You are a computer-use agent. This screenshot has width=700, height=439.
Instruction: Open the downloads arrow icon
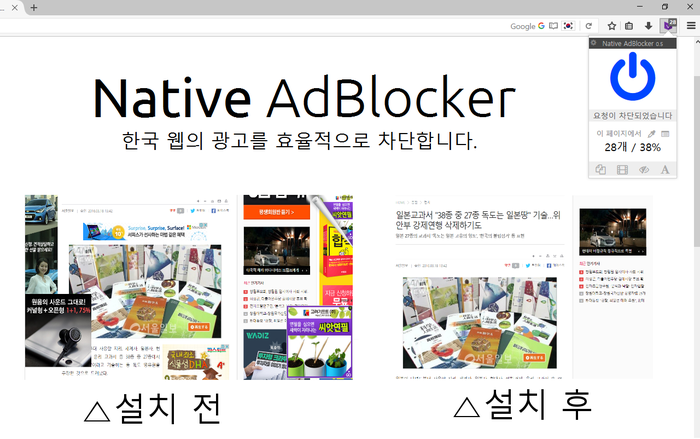[648, 26]
